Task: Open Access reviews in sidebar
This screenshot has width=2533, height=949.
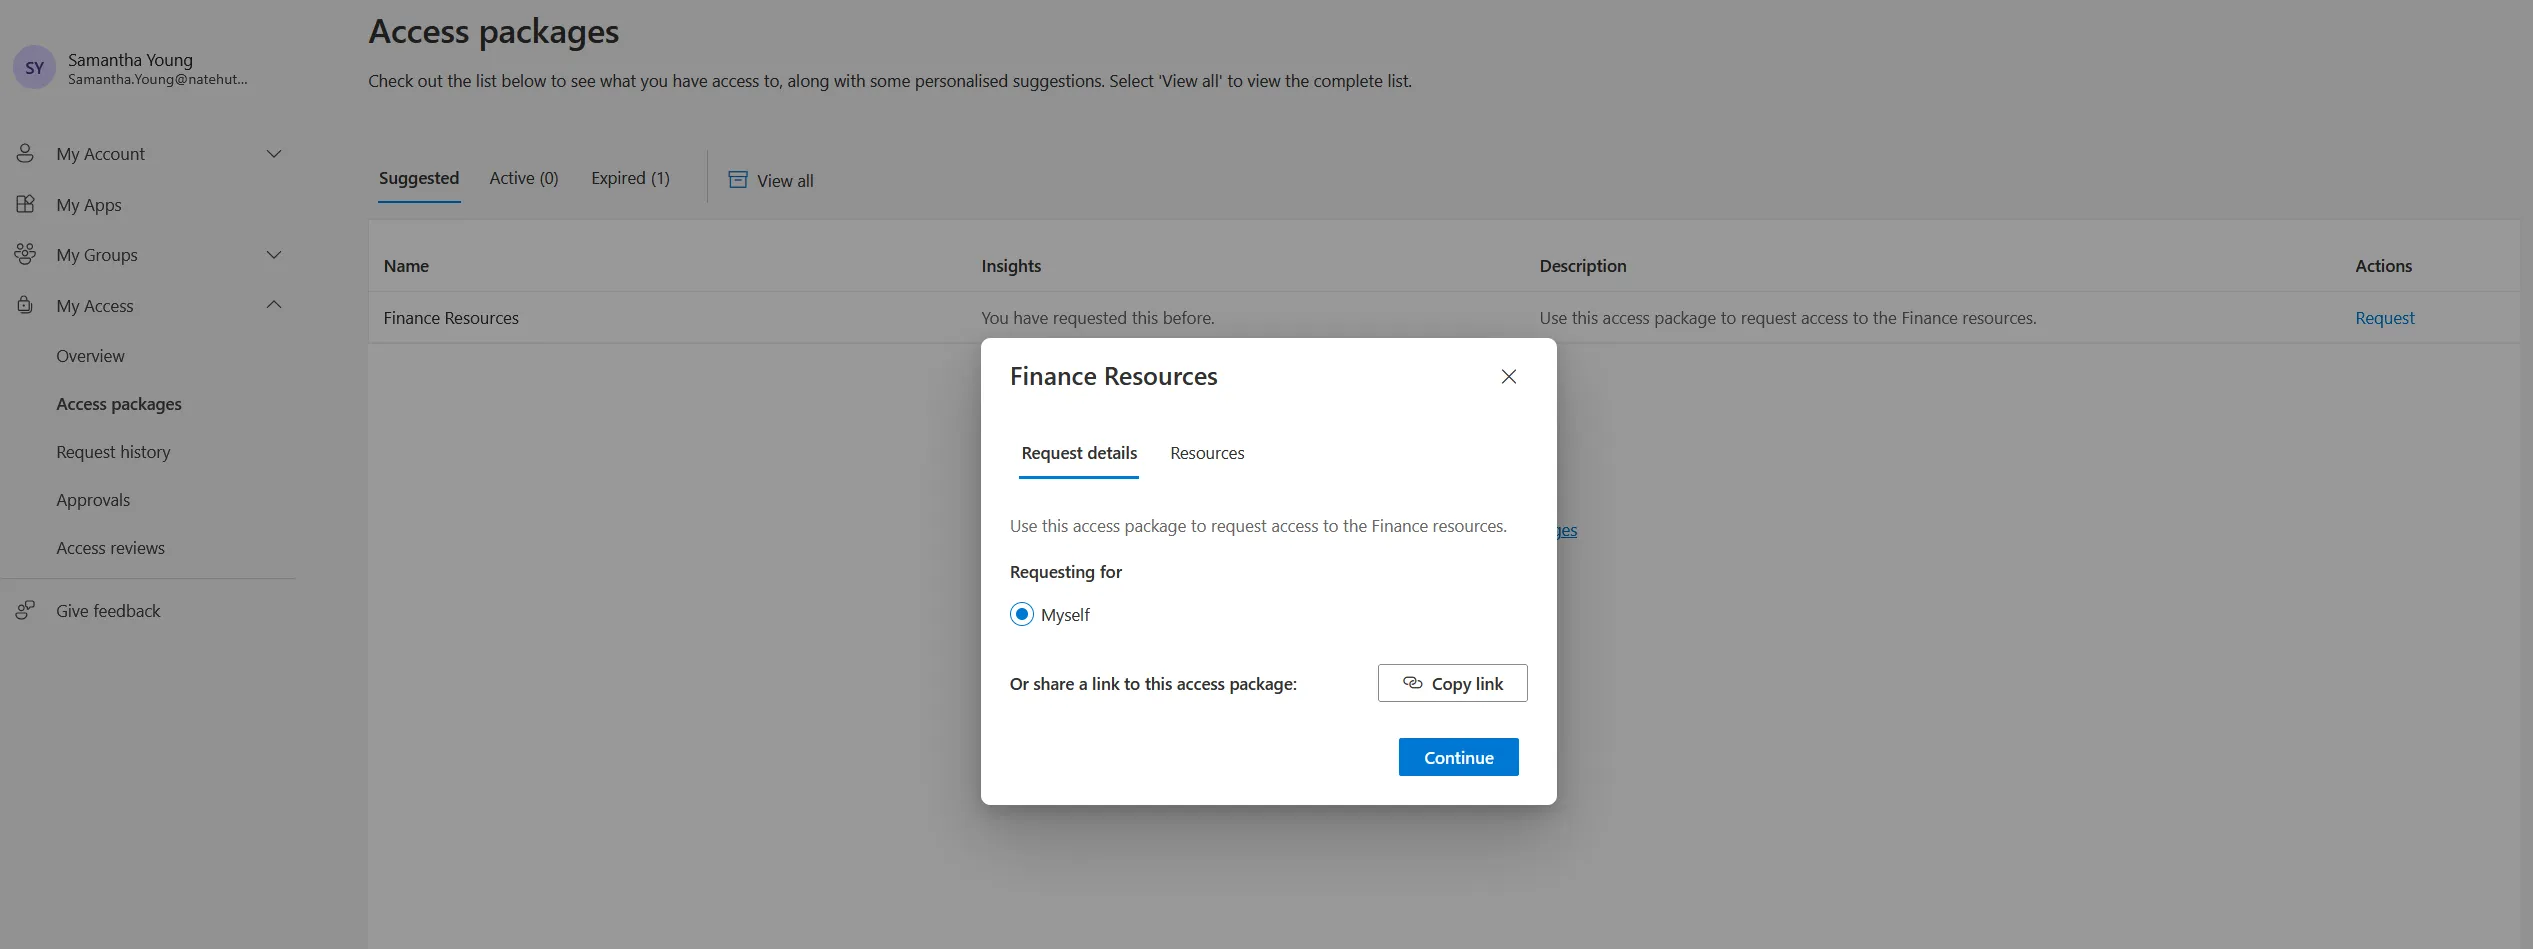Action: [x=110, y=548]
